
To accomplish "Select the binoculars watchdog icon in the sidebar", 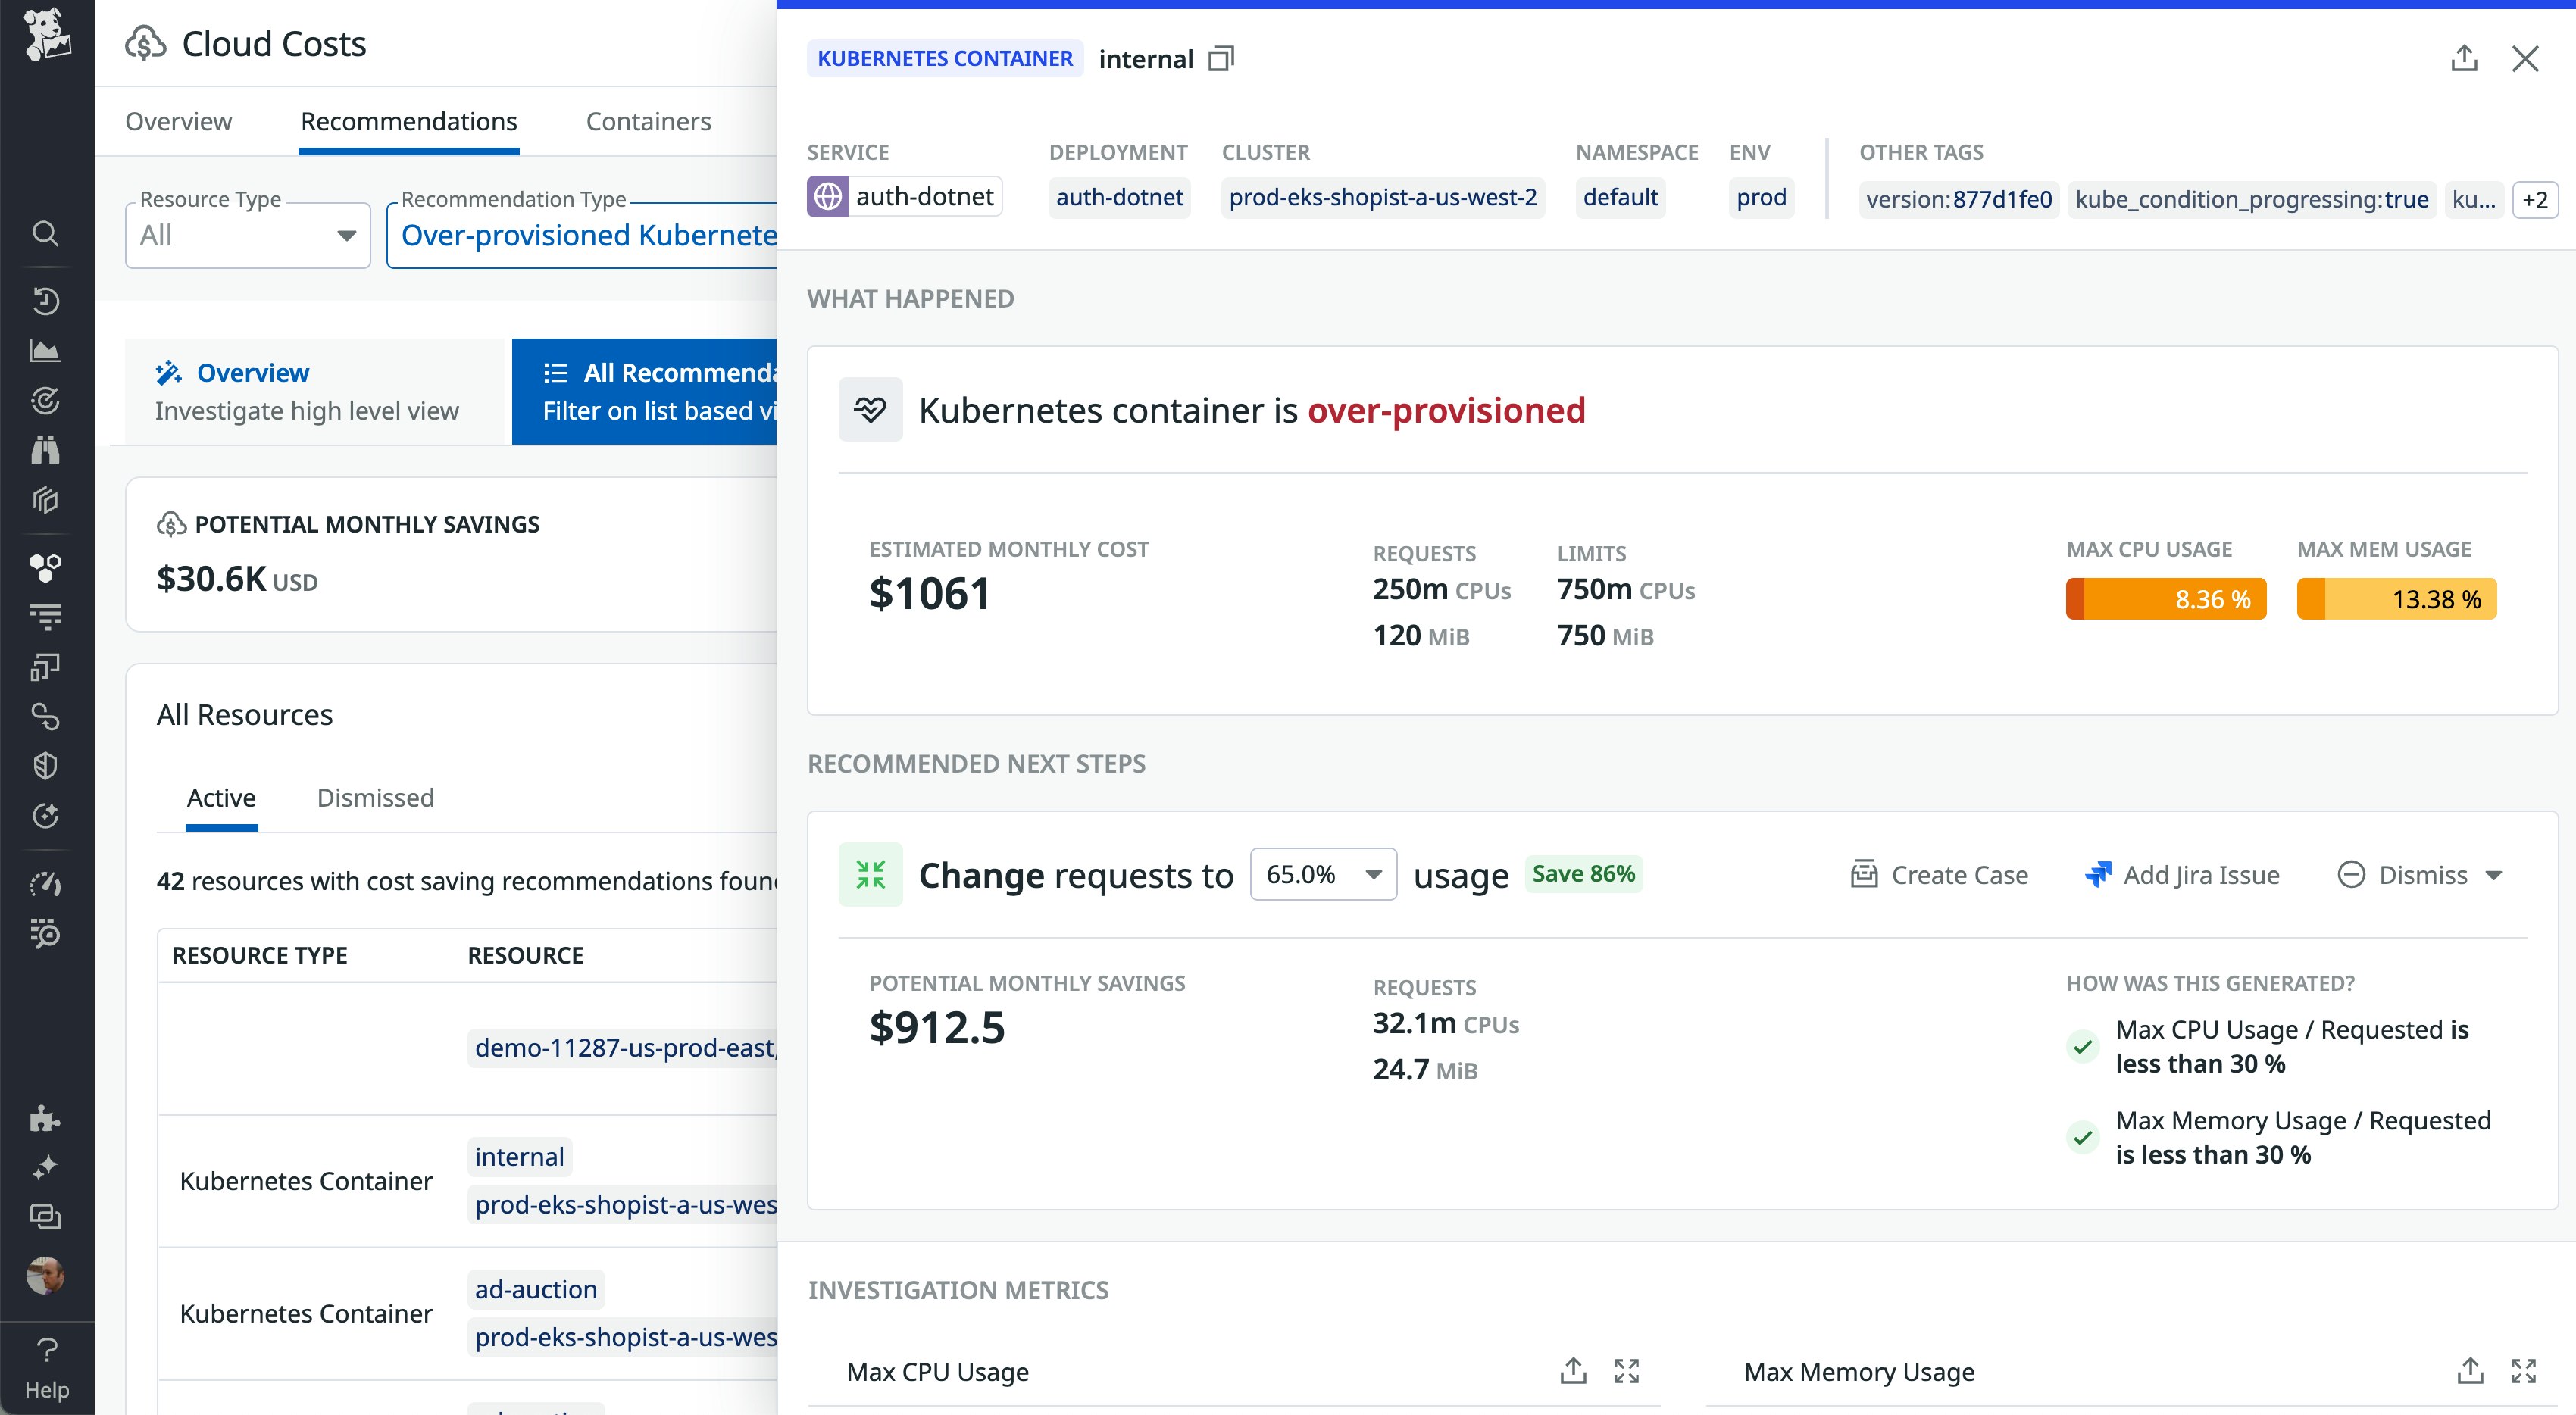I will click(x=46, y=451).
